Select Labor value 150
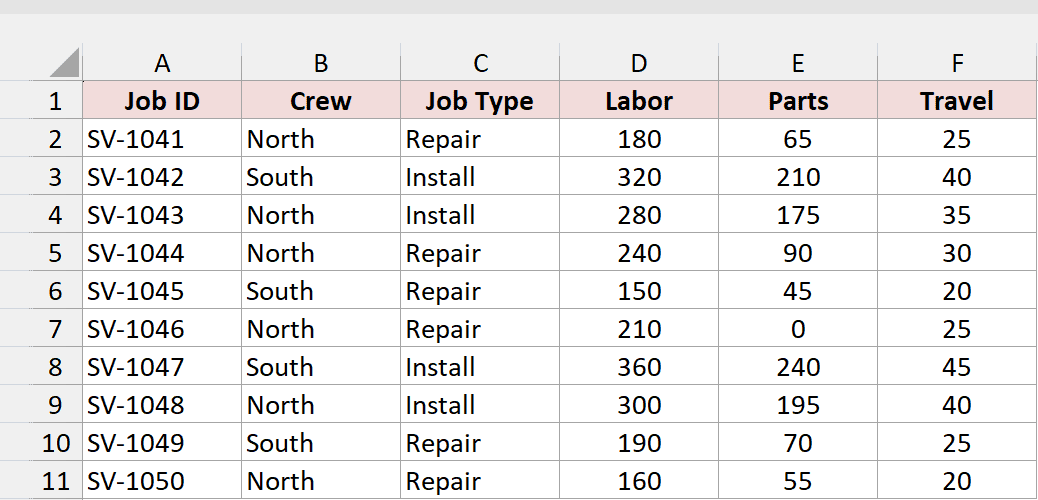The image size is (1038, 500). point(639,291)
